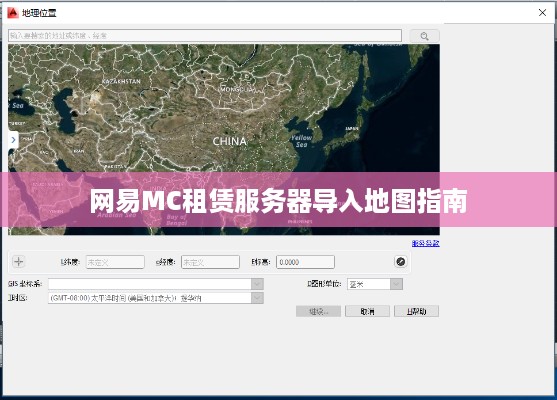Click the Help button

point(416,311)
